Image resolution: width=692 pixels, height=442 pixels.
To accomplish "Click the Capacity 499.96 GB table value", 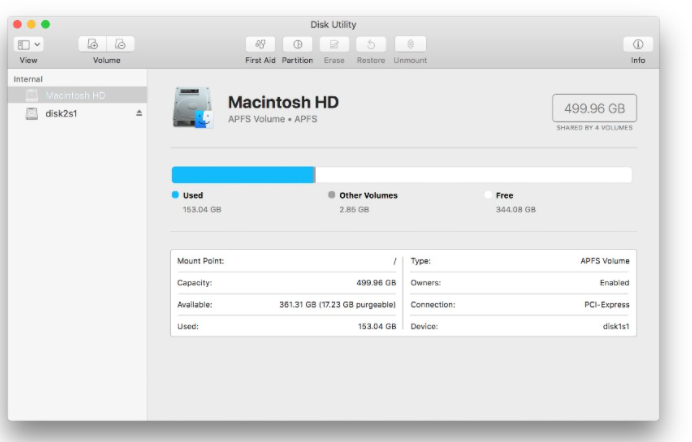I will [x=376, y=283].
